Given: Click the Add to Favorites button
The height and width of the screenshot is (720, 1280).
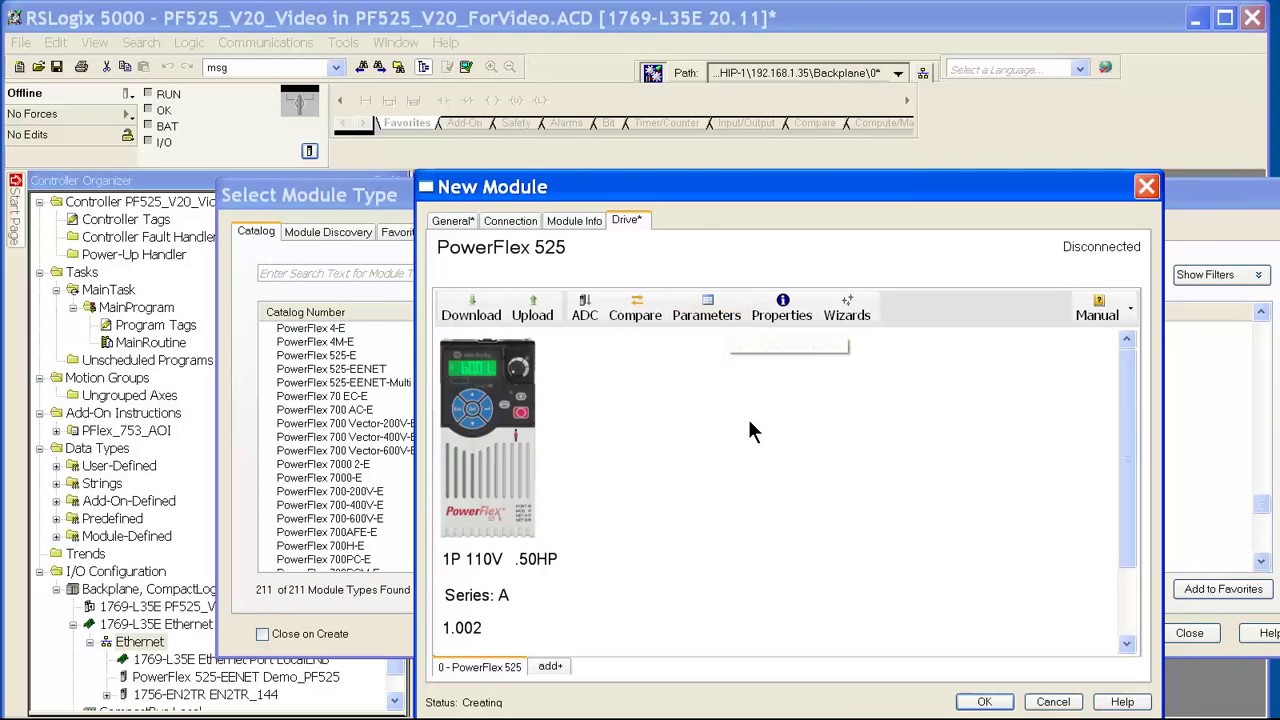Looking at the screenshot, I should tap(1223, 589).
